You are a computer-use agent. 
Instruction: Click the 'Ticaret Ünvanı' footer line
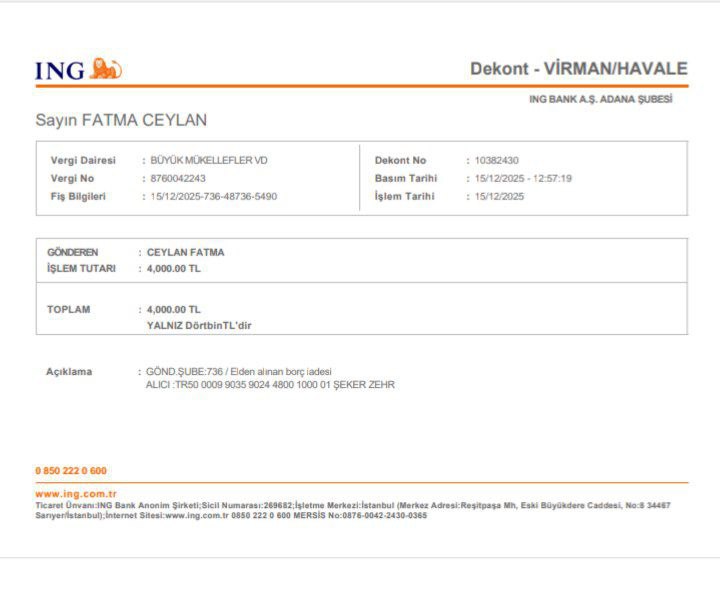(x=353, y=505)
